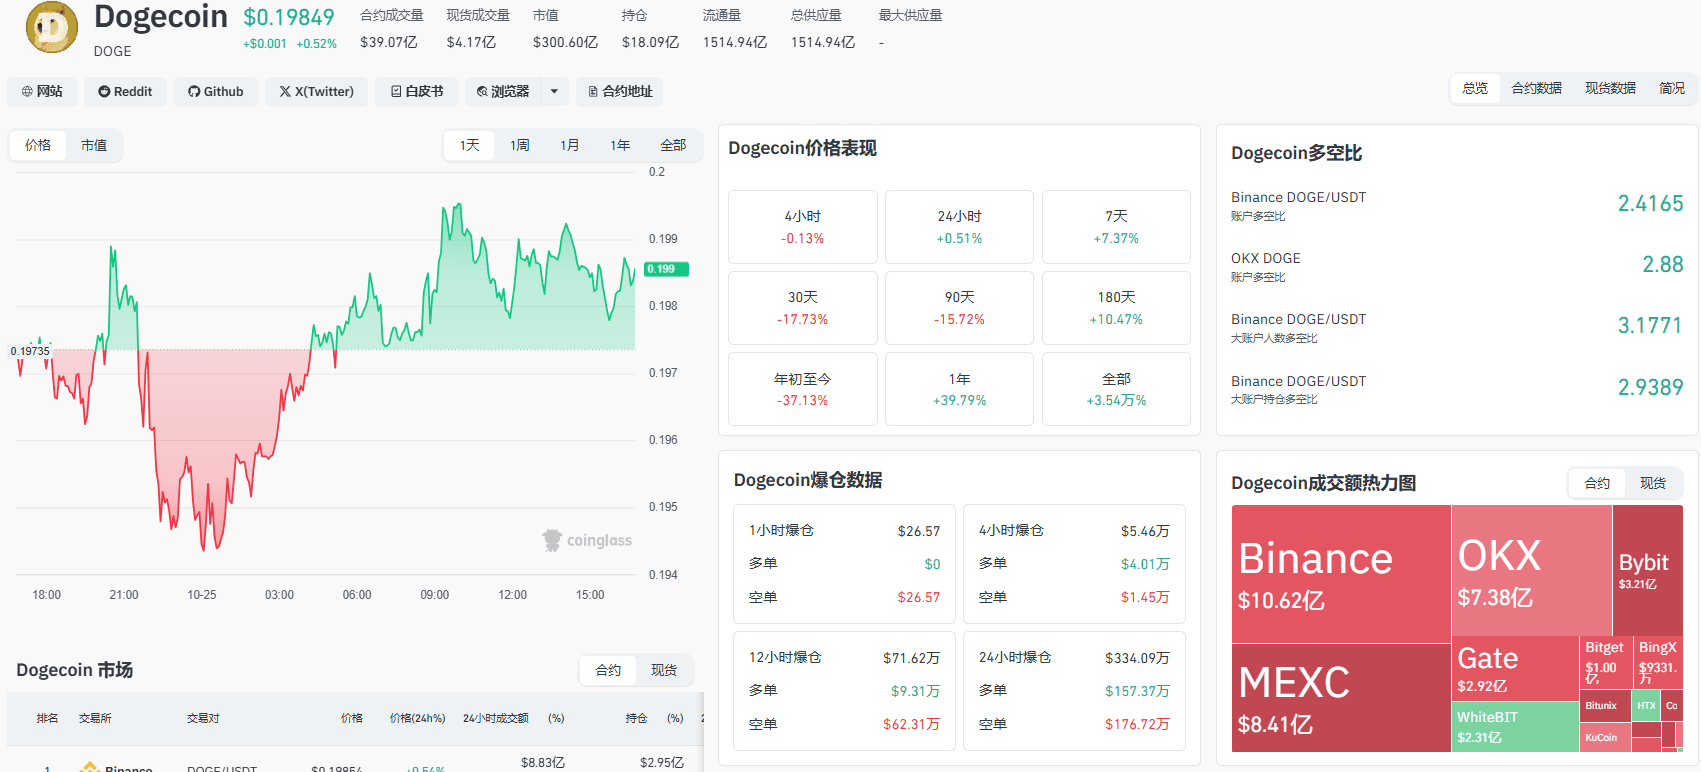Set chart range to 1周
The width and height of the screenshot is (1701, 772).
point(520,145)
